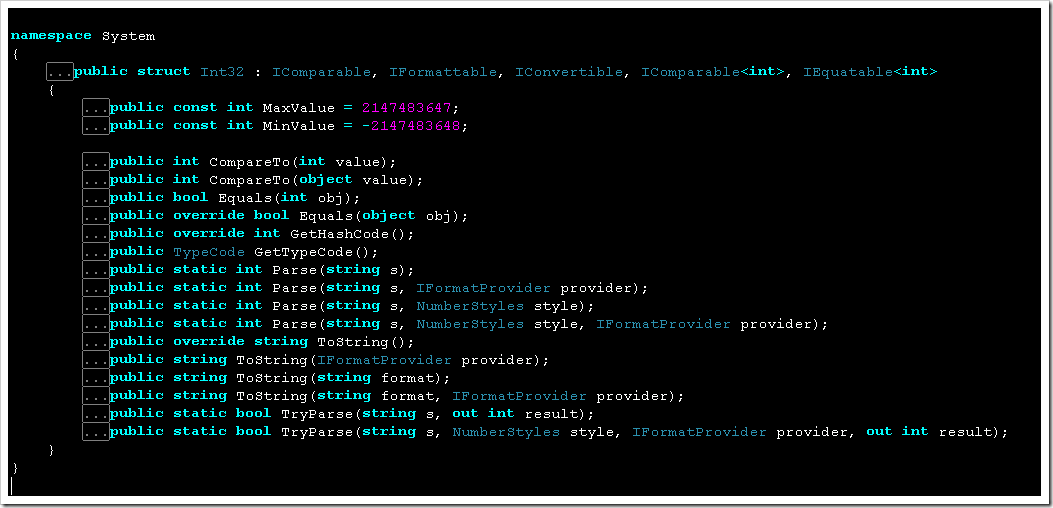This screenshot has width=1053, height=508.
Task: Expand collapsed comment before CompareTo(int value)
Action: (96, 162)
